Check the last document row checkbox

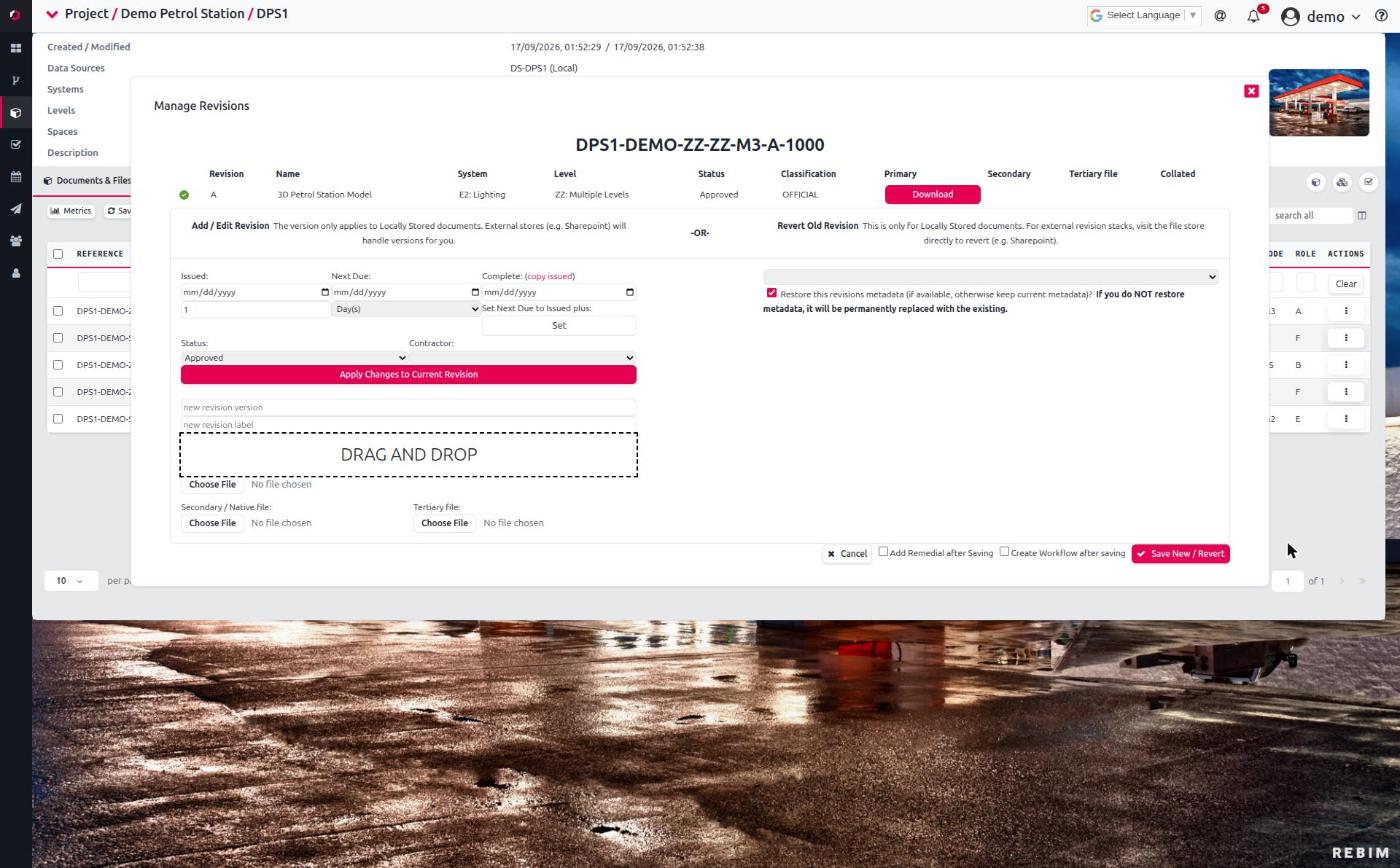point(58,419)
